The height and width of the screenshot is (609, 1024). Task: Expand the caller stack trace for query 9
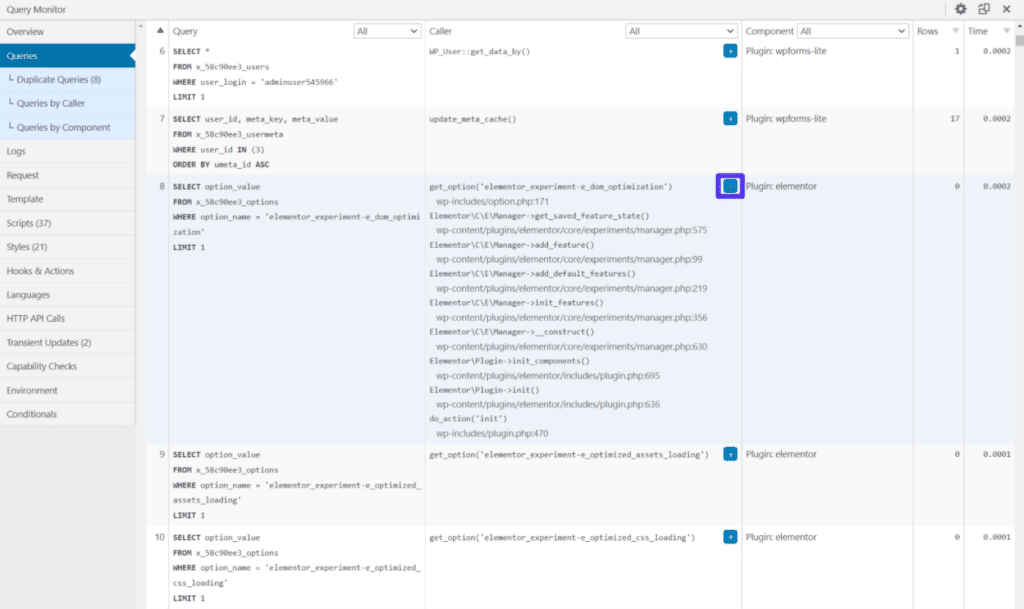(729, 453)
